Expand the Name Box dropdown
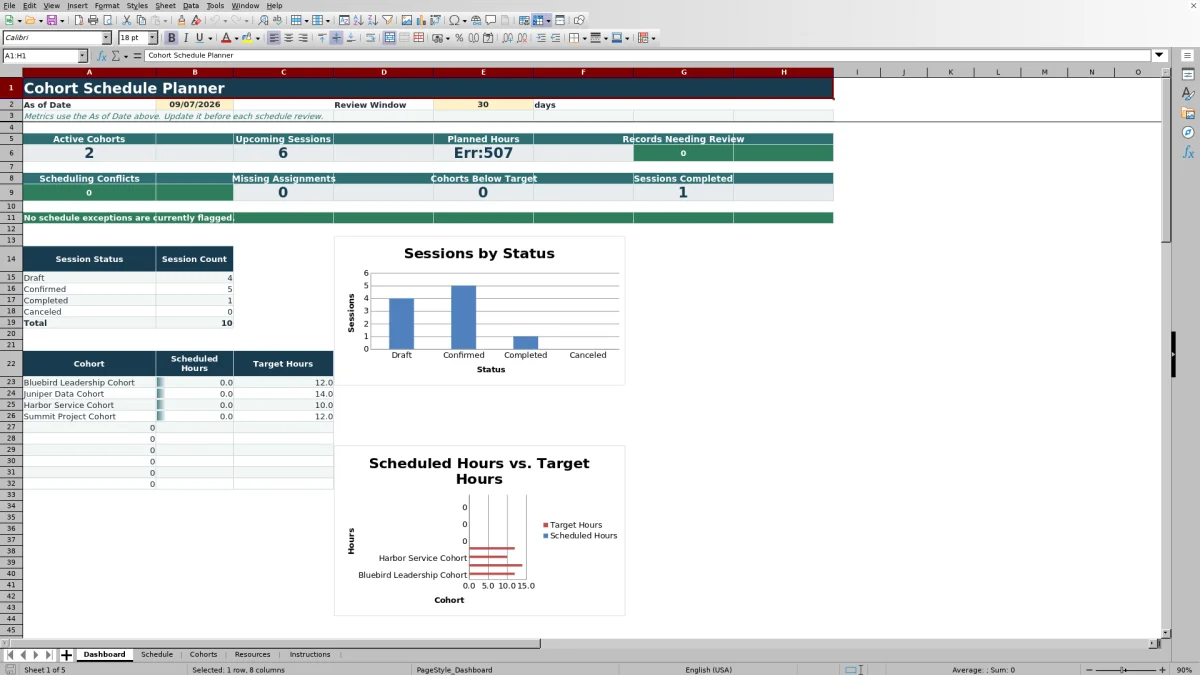The width and height of the screenshot is (1200, 675). pyautogui.click(x=82, y=56)
